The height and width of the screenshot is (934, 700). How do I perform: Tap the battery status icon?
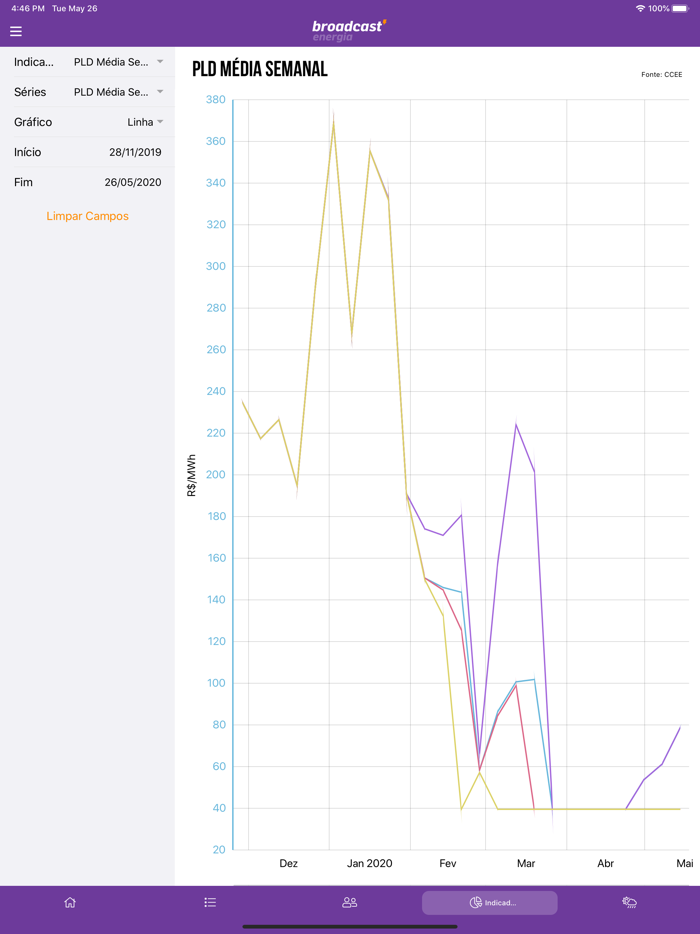tap(680, 8)
